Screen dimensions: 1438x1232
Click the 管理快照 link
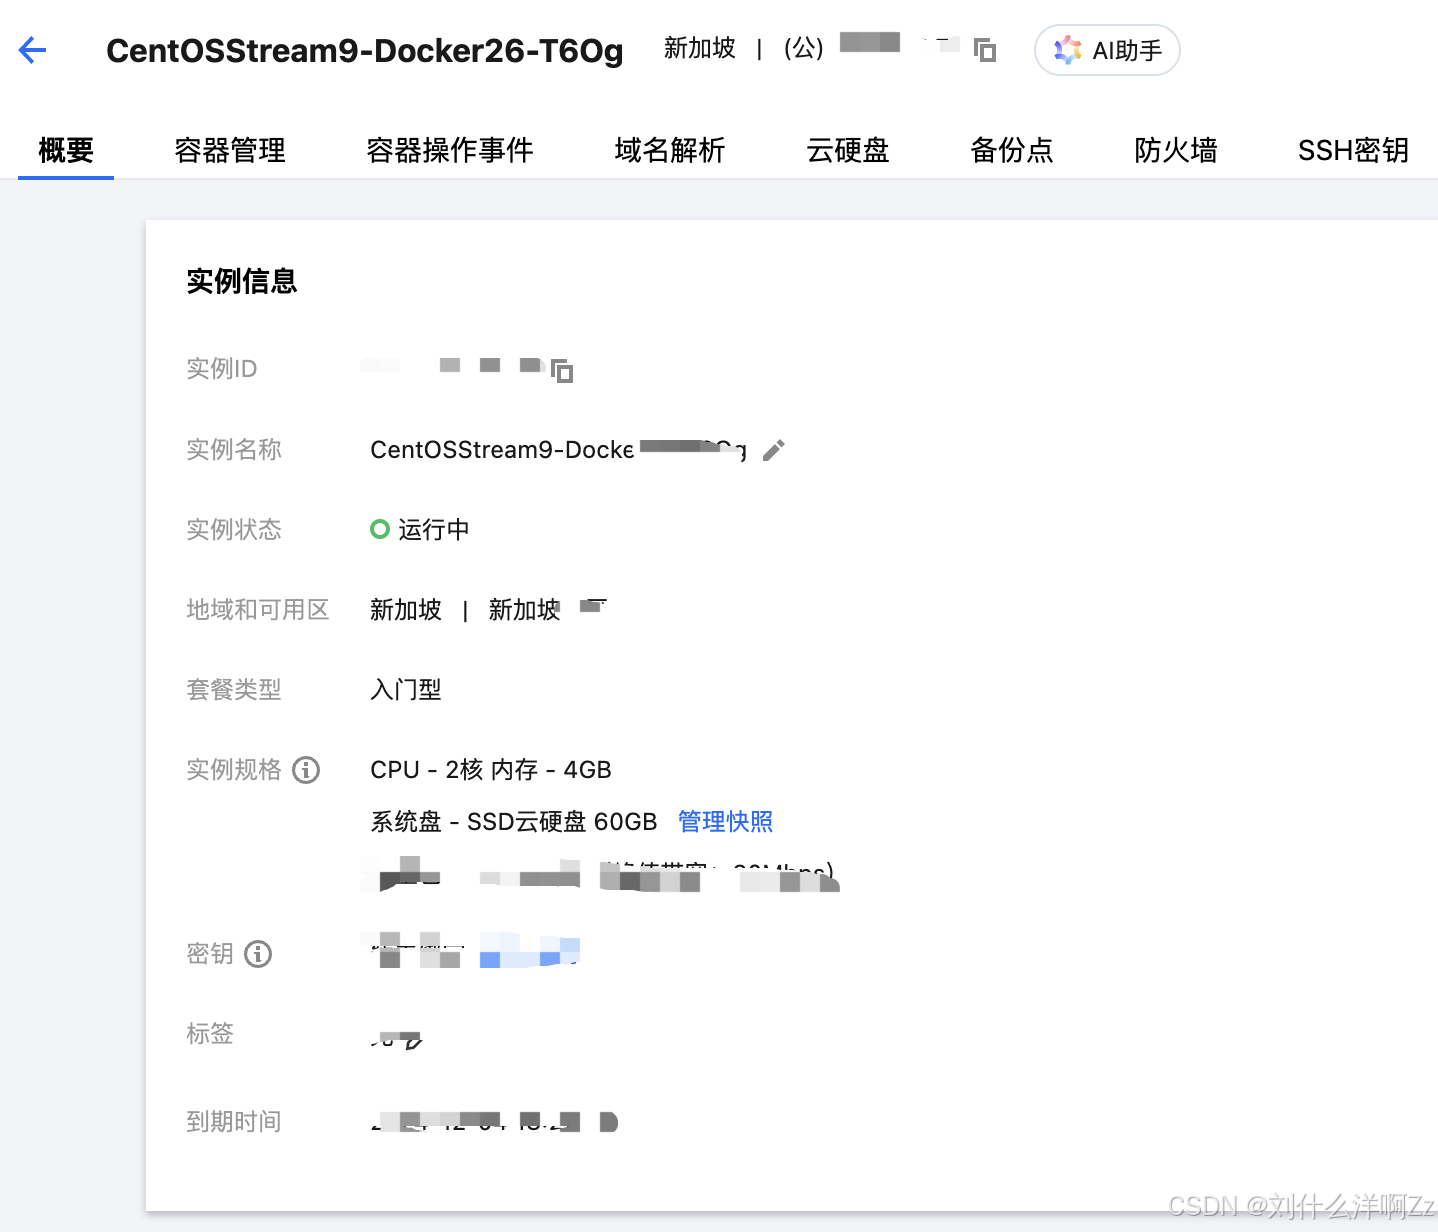tap(726, 822)
